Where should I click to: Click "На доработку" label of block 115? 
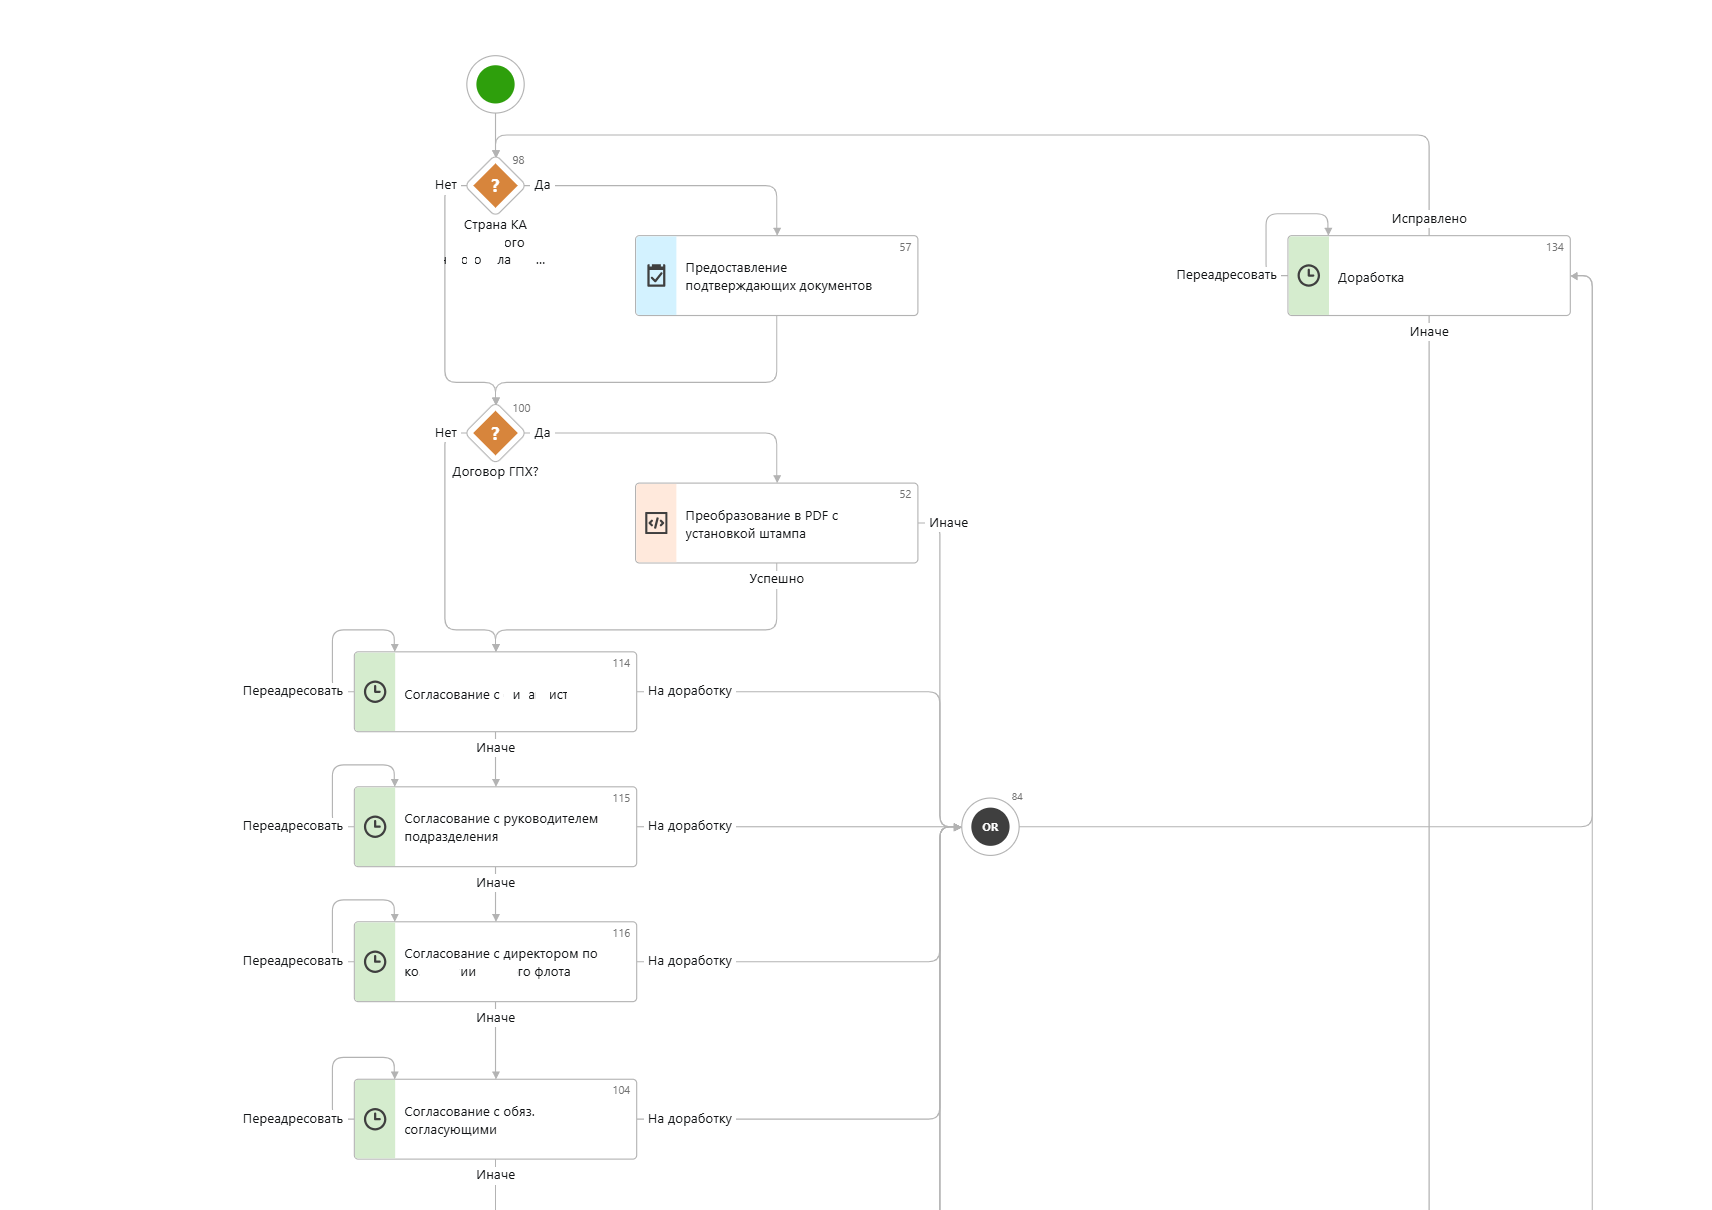[689, 826]
